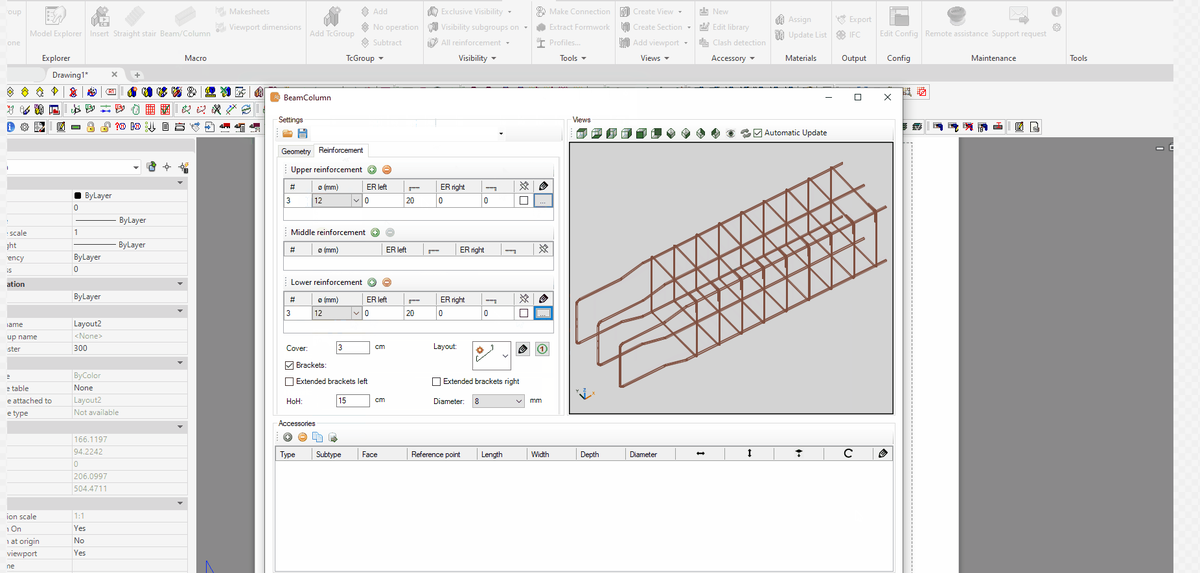
Task: Click the fourth Accessories toolbar icon
Action: pos(333,437)
